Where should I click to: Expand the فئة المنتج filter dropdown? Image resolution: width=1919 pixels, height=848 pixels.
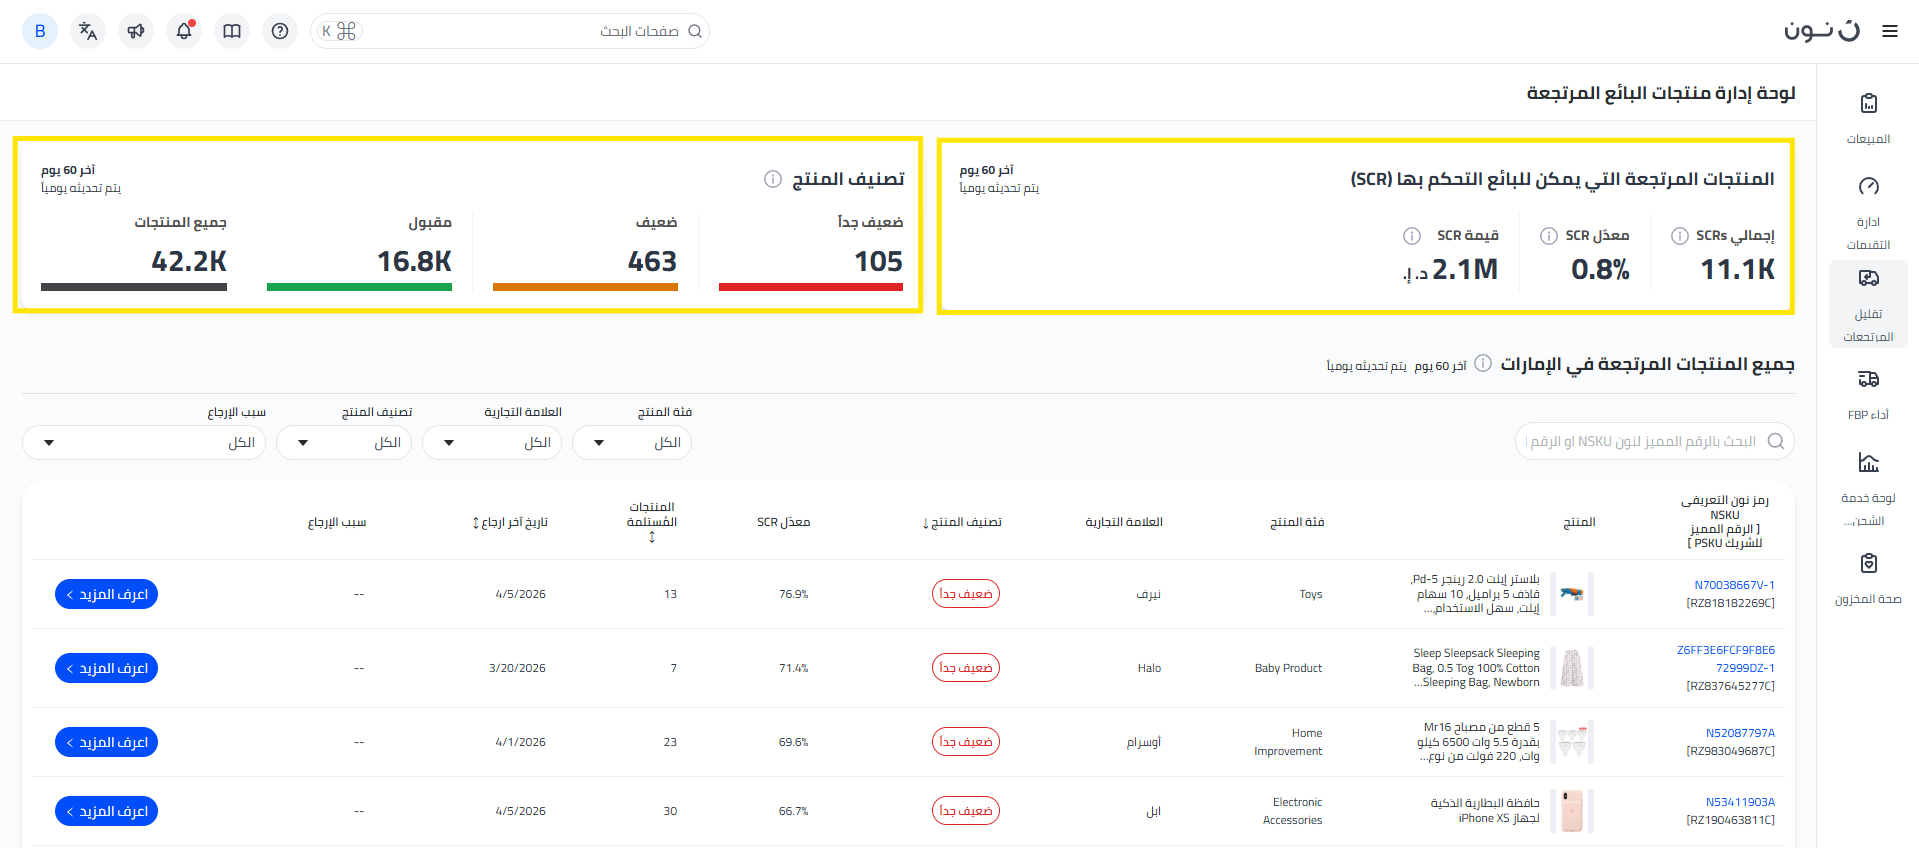click(631, 443)
